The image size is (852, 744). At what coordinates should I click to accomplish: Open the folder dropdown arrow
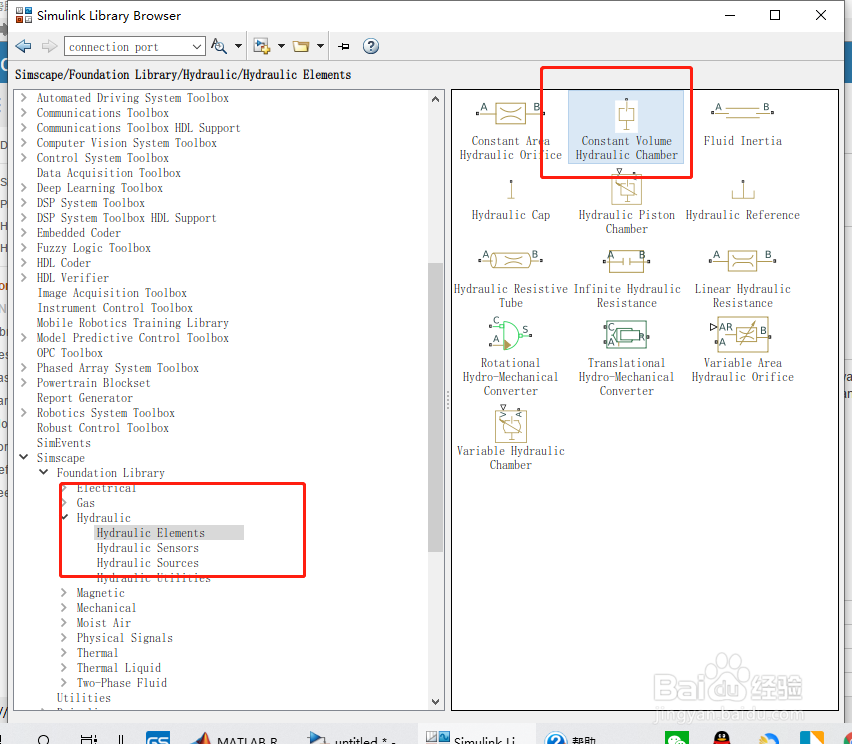click(320, 46)
